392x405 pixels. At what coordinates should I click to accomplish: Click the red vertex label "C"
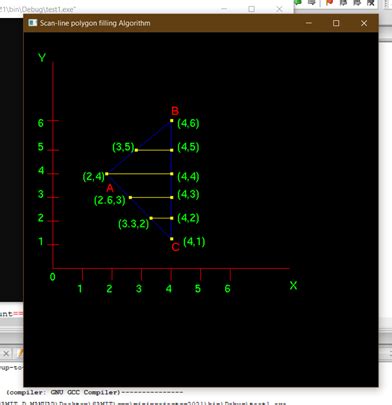coord(176,247)
